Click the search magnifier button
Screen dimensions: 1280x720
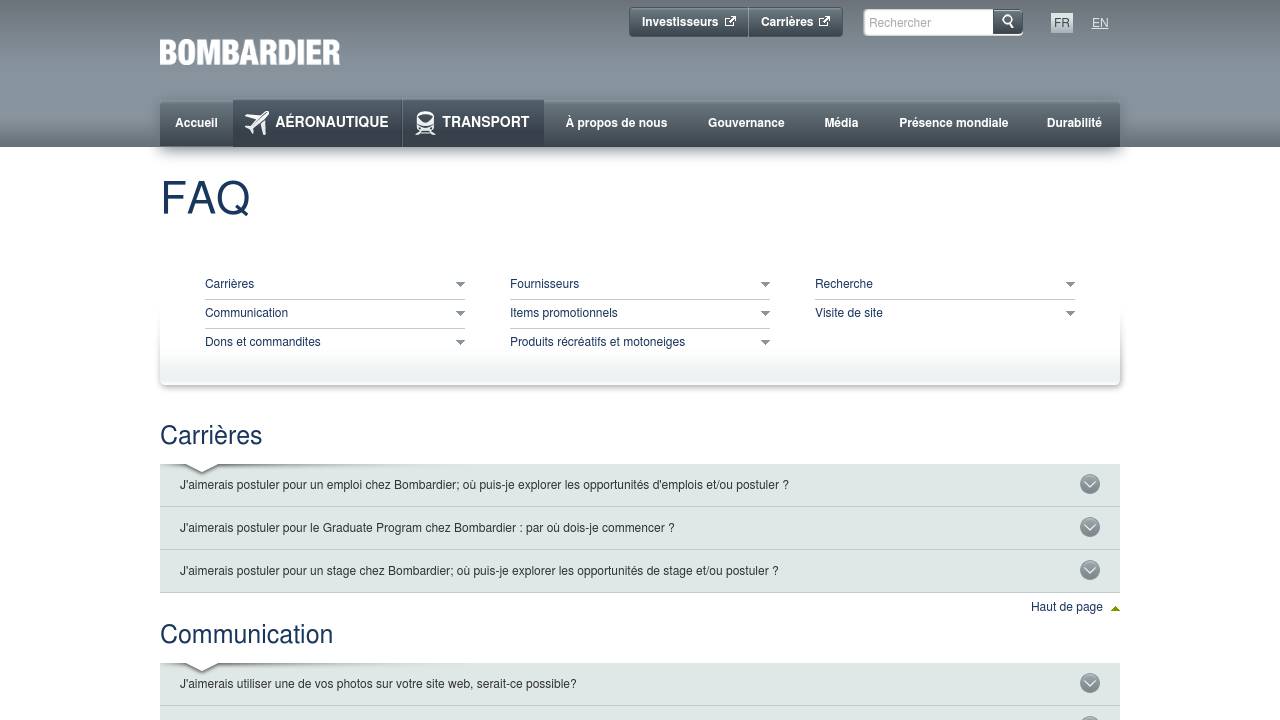(x=1008, y=22)
